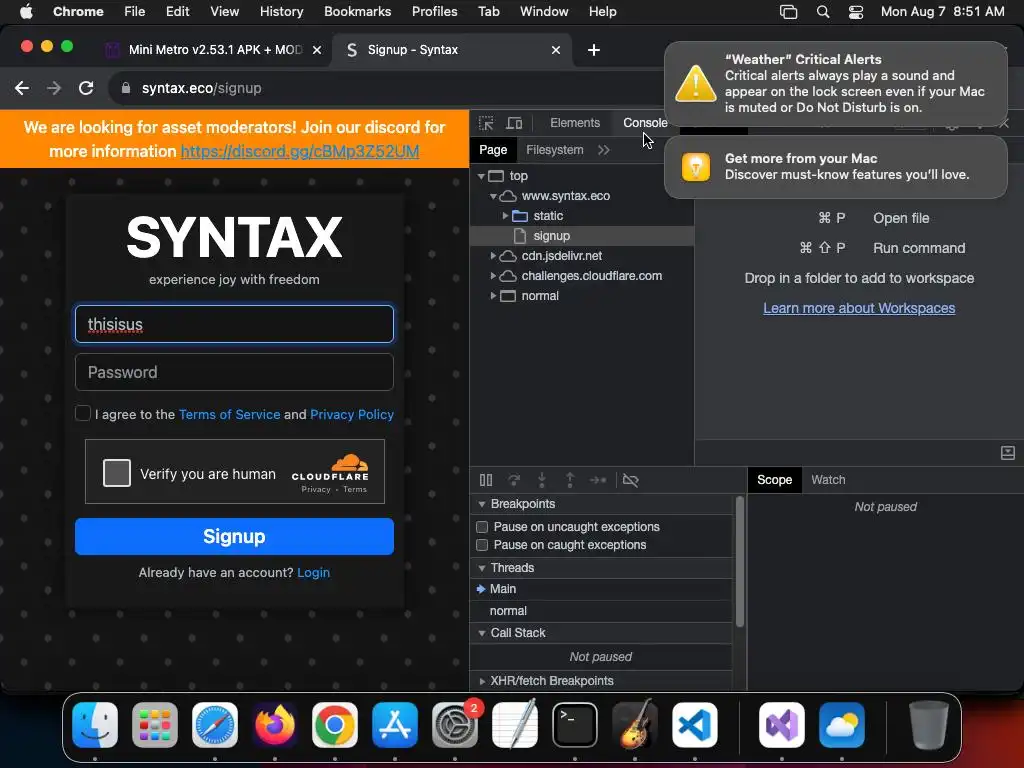Open Launchpad from the dock
Viewport: 1024px width, 768px height.
(x=155, y=725)
